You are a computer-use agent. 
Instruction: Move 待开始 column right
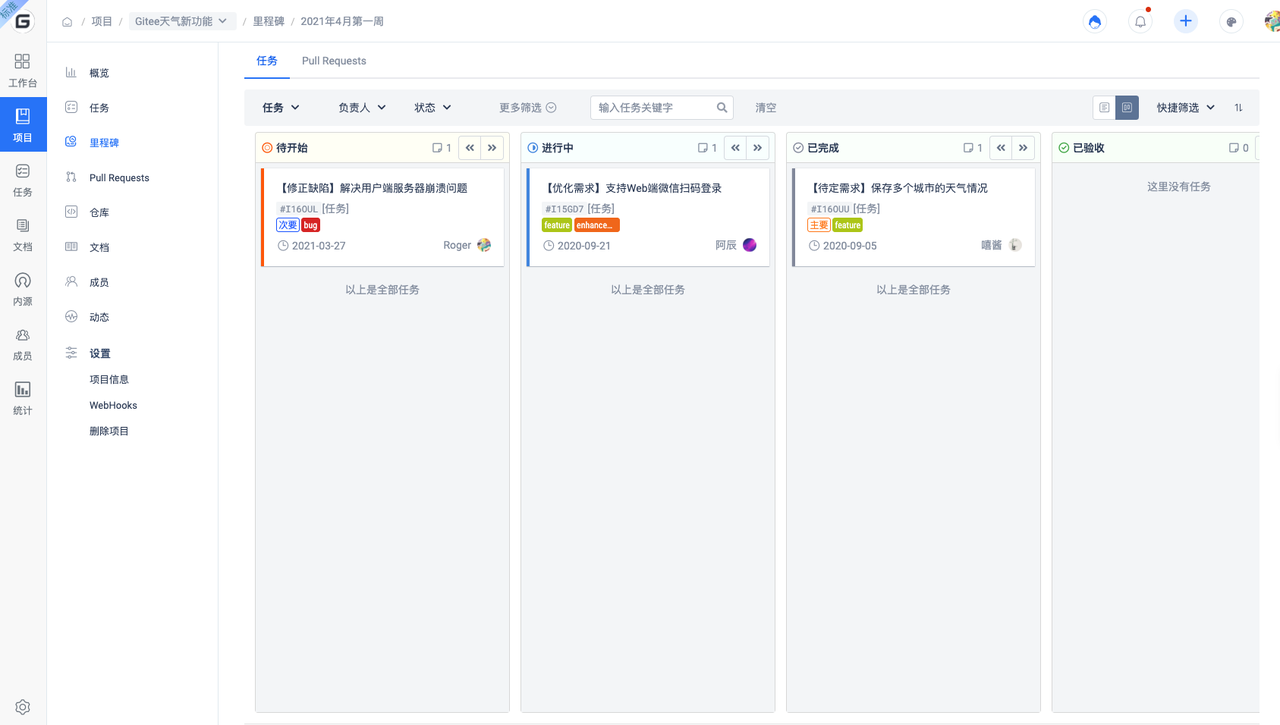pyautogui.click(x=492, y=147)
